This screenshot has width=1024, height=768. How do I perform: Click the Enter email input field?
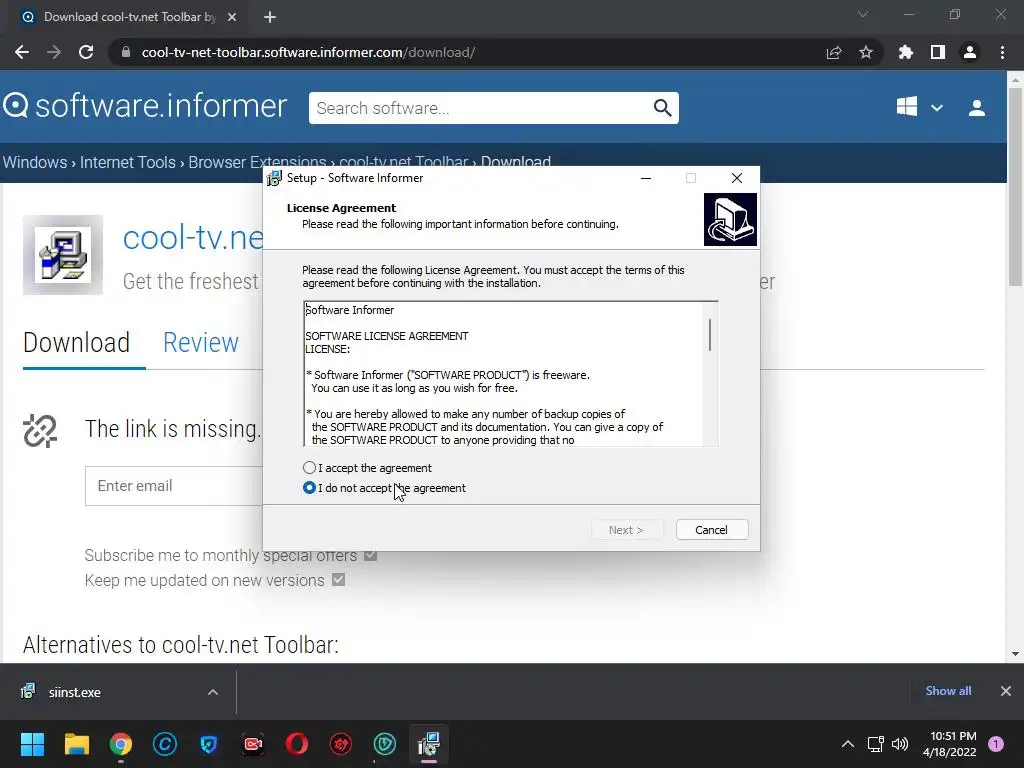pyautogui.click(x=174, y=486)
